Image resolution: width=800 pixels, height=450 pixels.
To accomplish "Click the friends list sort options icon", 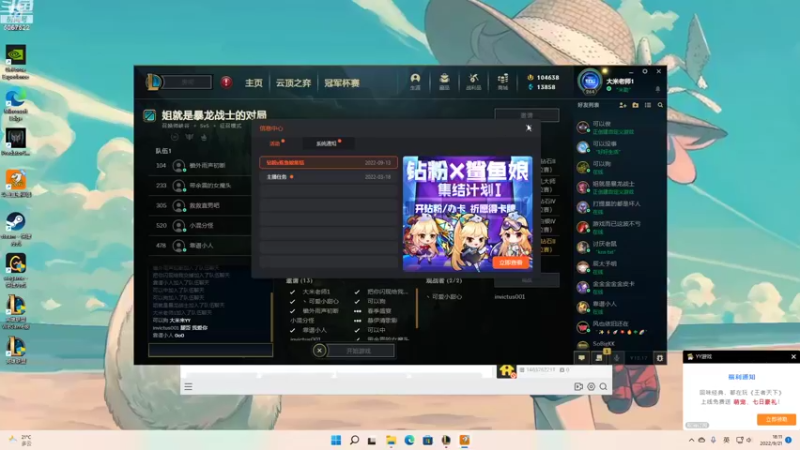I will tap(648, 105).
